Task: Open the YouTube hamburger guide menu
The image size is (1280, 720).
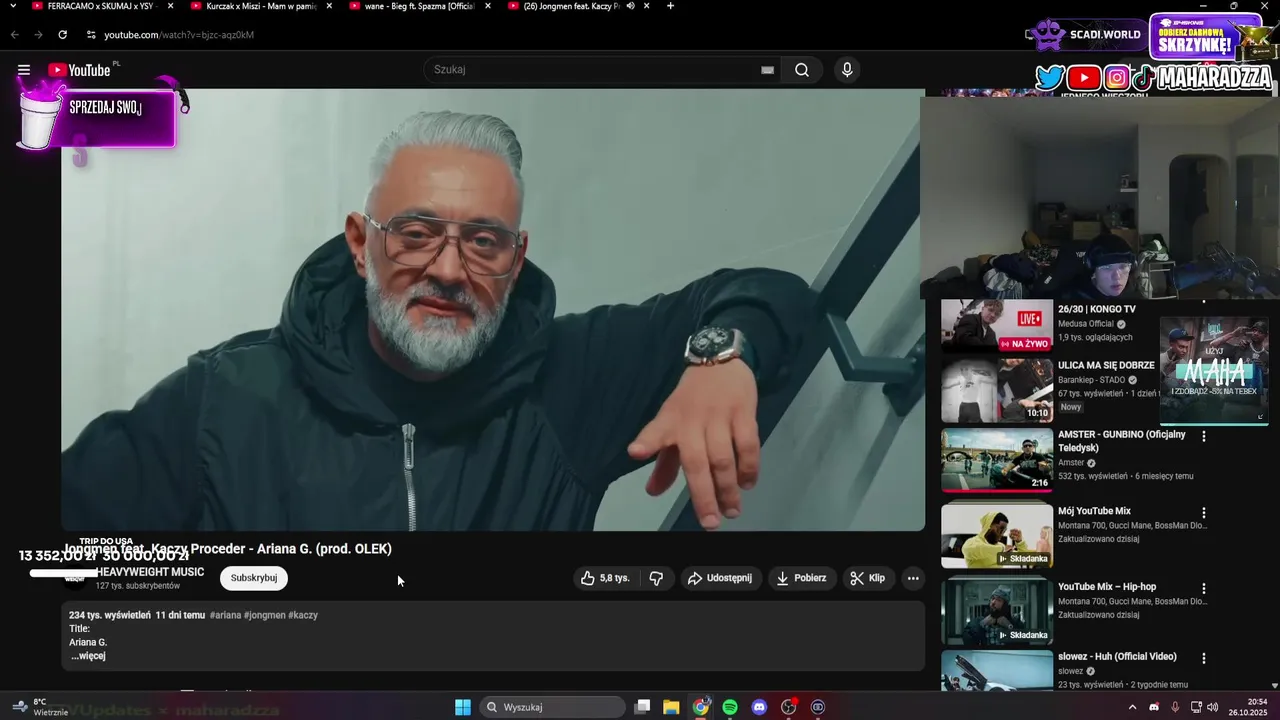Action: click(x=24, y=70)
